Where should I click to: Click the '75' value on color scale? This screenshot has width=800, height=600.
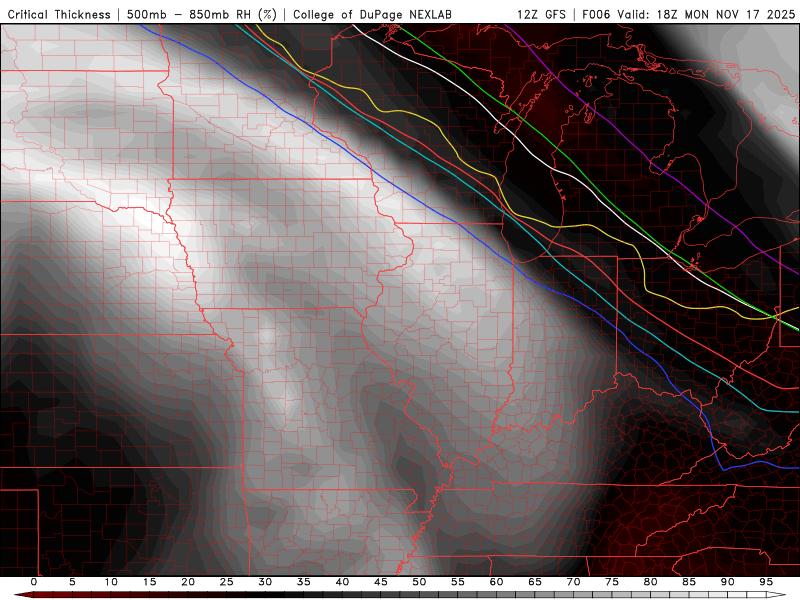[612, 582]
